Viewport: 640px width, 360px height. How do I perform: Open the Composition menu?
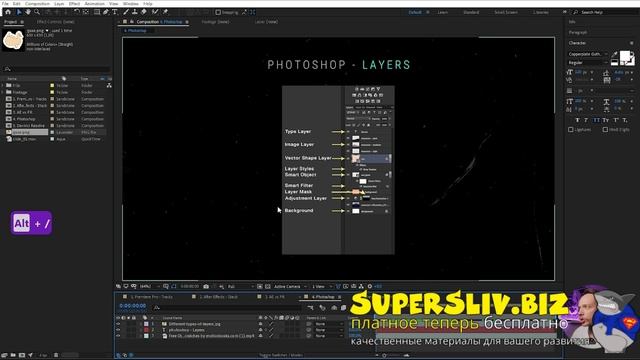pyautogui.click(x=37, y=3)
